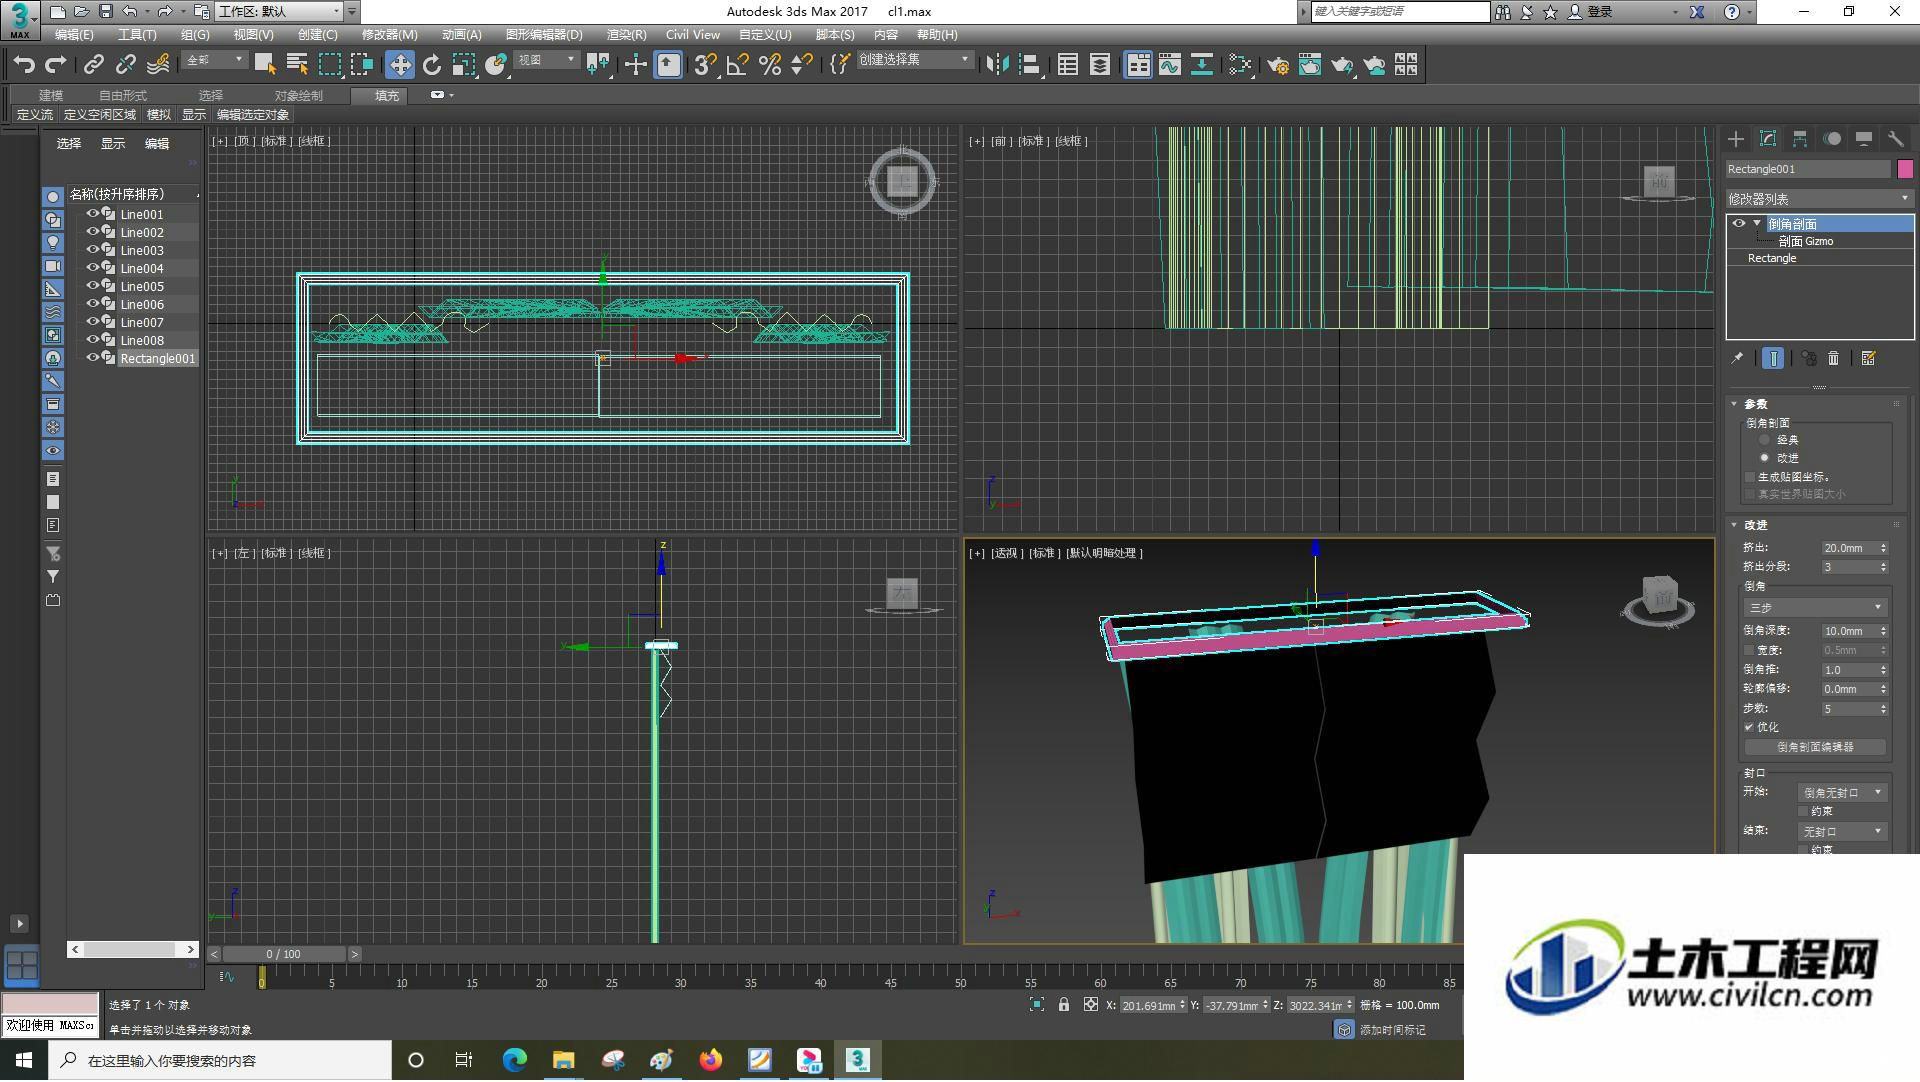Click Configure Modifier Sets icon
Viewport: 1920px width, 1082px height.
pyautogui.click(x=1868, y=358)
